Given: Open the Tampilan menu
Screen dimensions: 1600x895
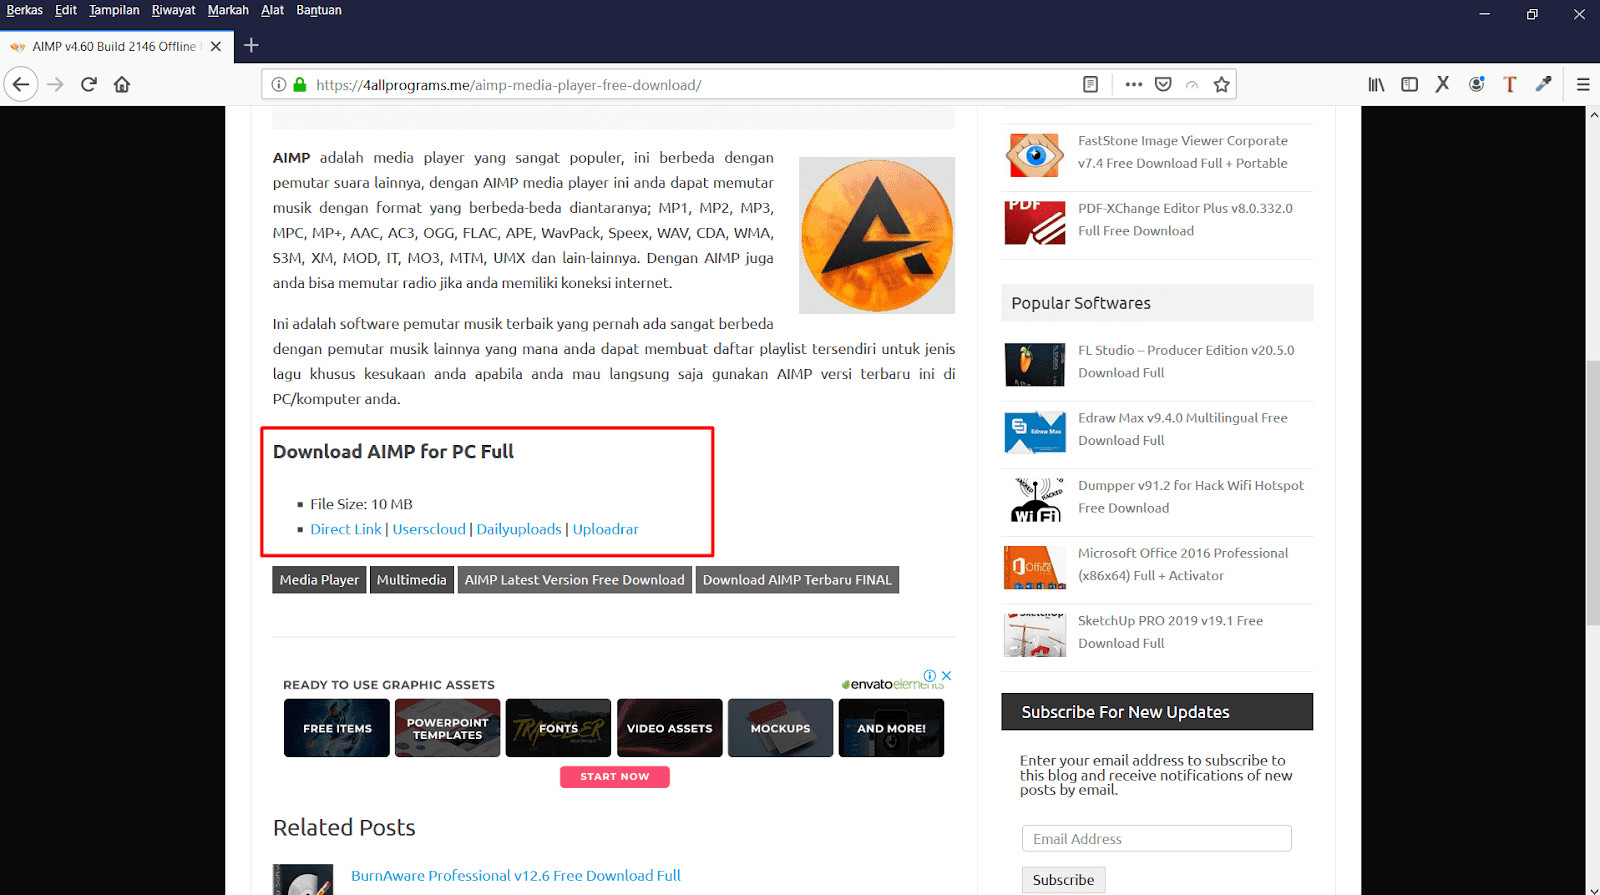Looking at the screenshot, I should click(x=114, y=10).
